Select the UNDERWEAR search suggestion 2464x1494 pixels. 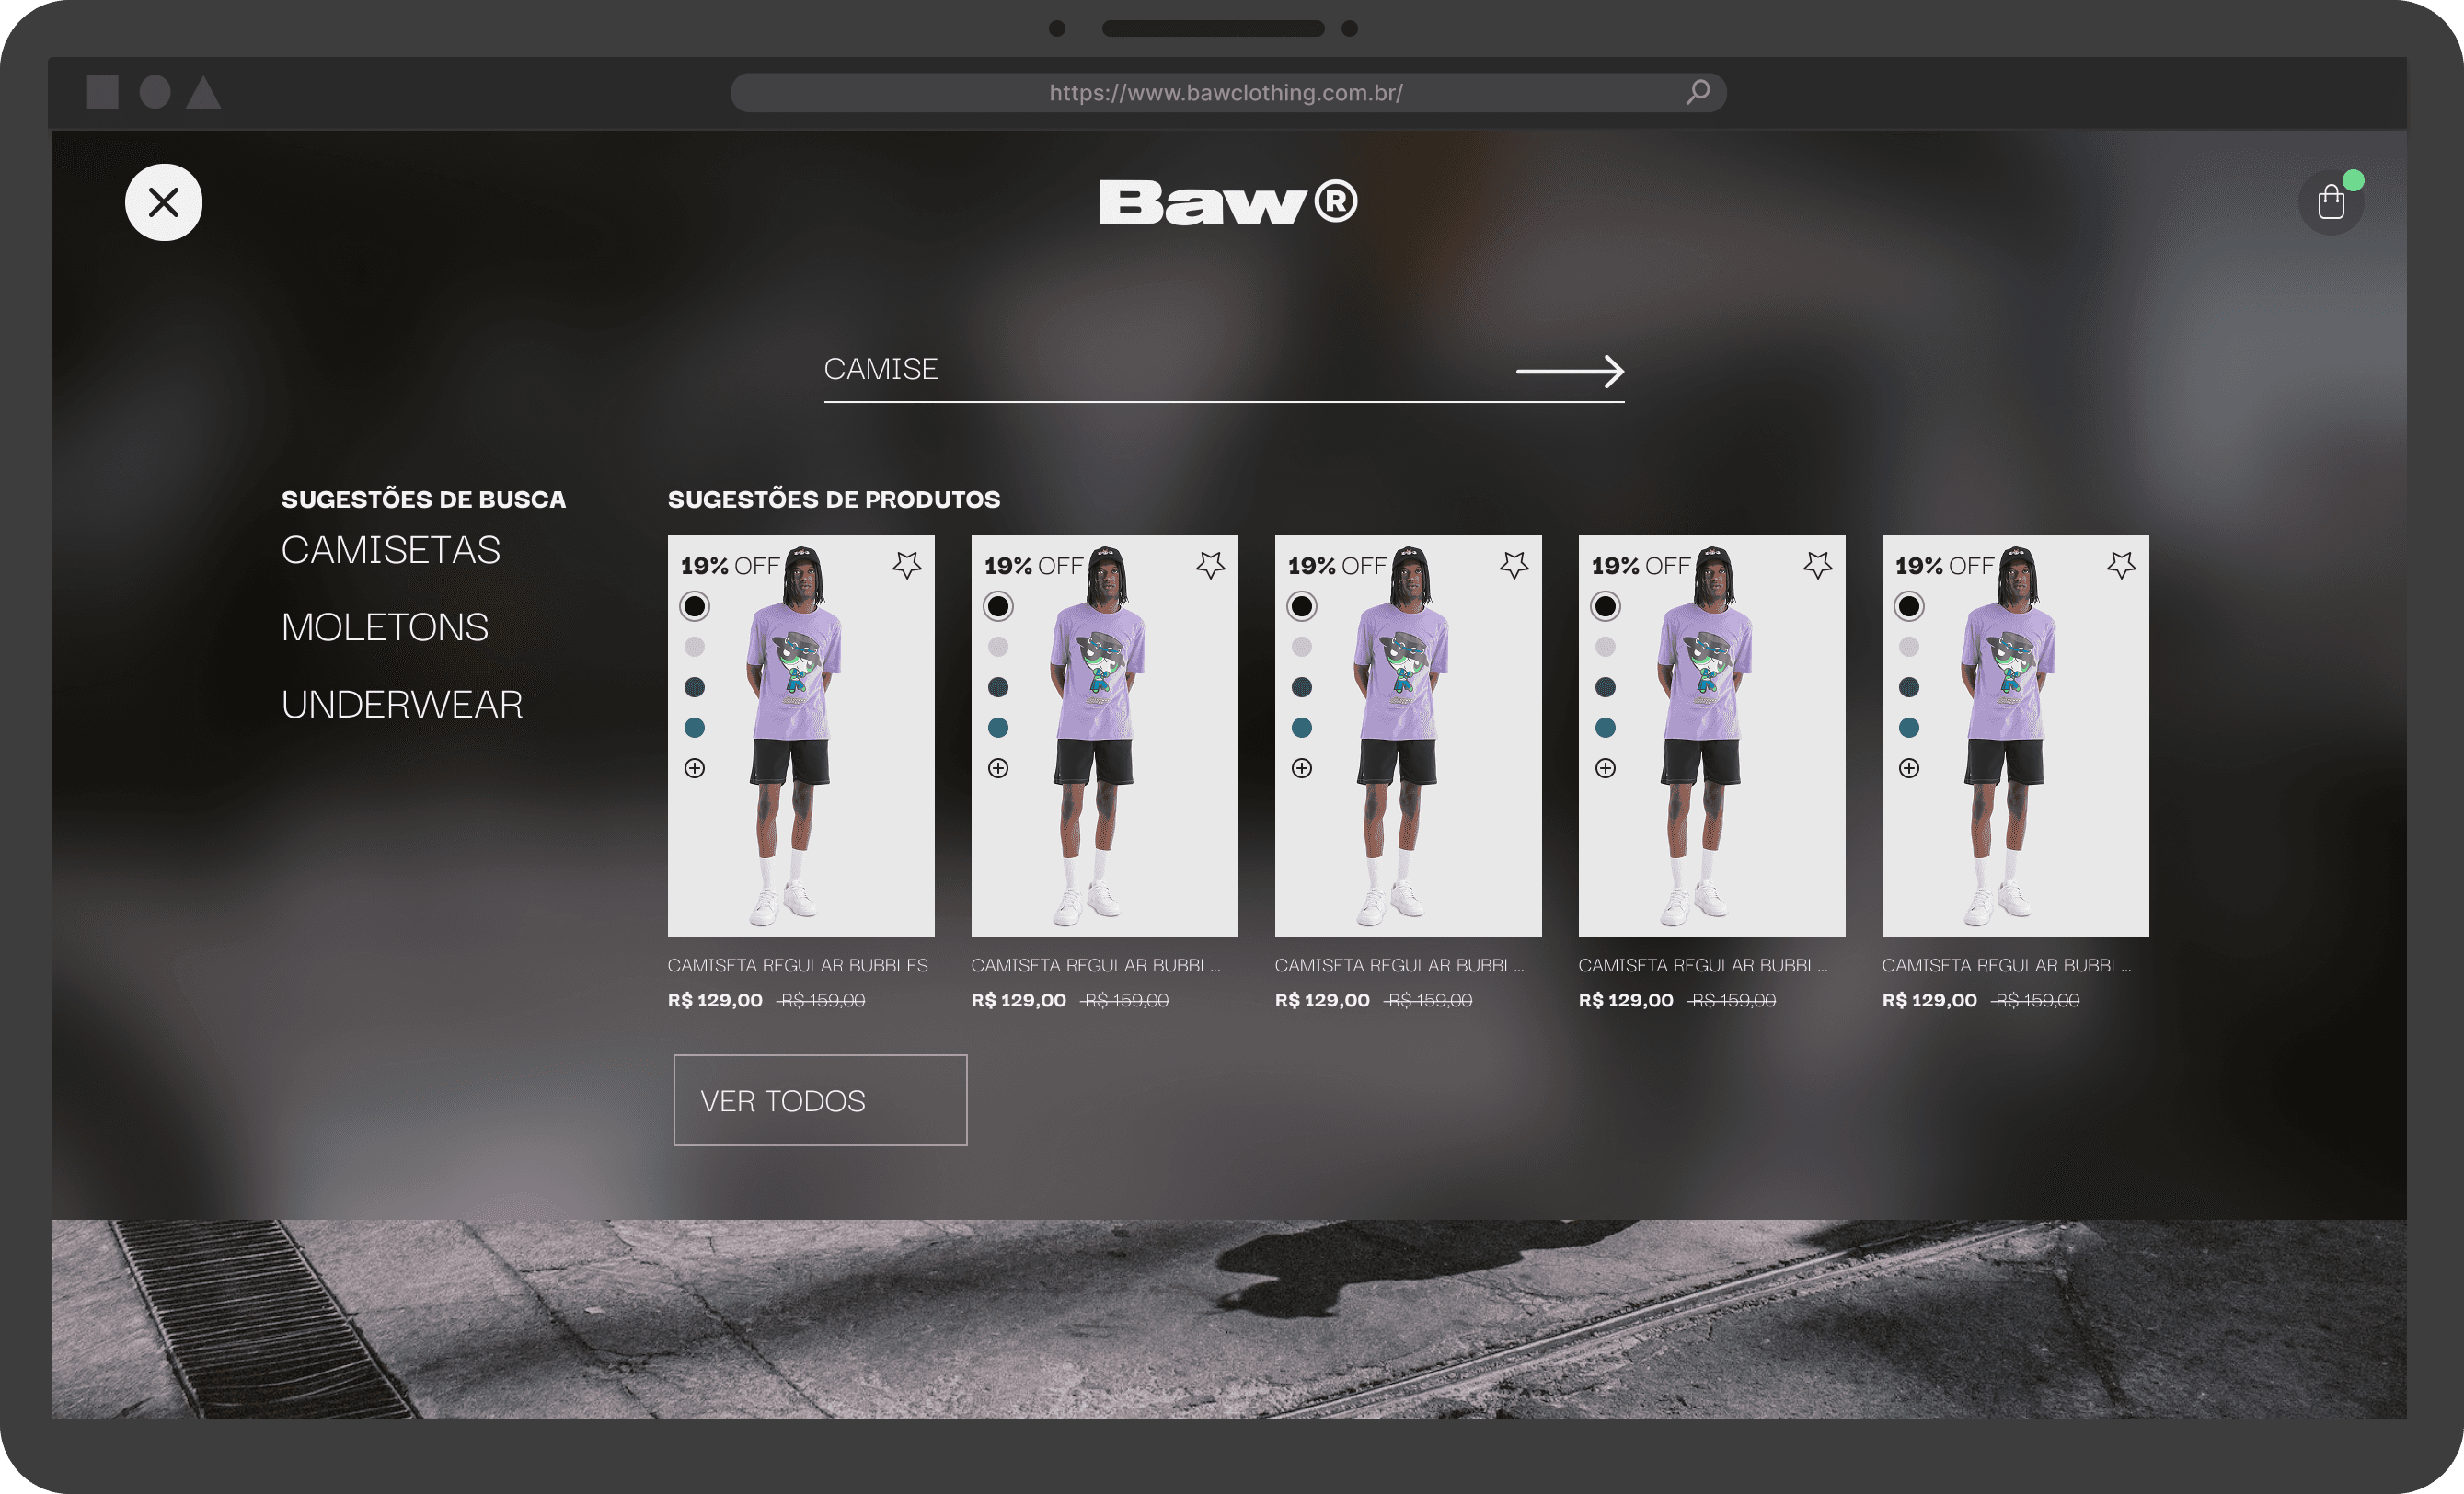[402, 705]
